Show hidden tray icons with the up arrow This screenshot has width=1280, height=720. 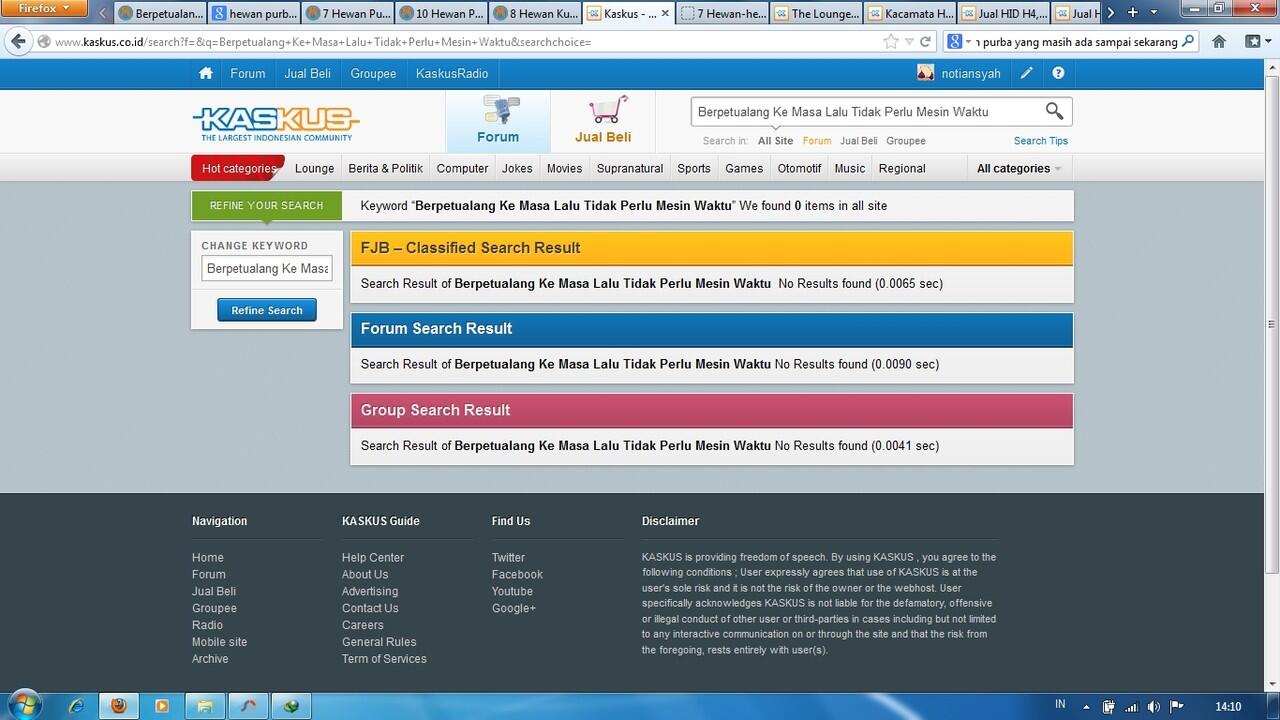click(1088, 707)
